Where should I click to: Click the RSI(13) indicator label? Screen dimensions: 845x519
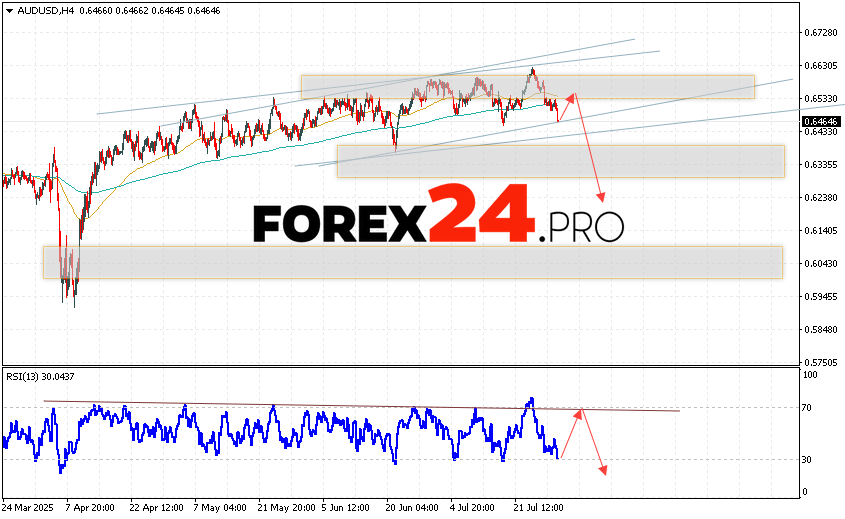[39, 376]
